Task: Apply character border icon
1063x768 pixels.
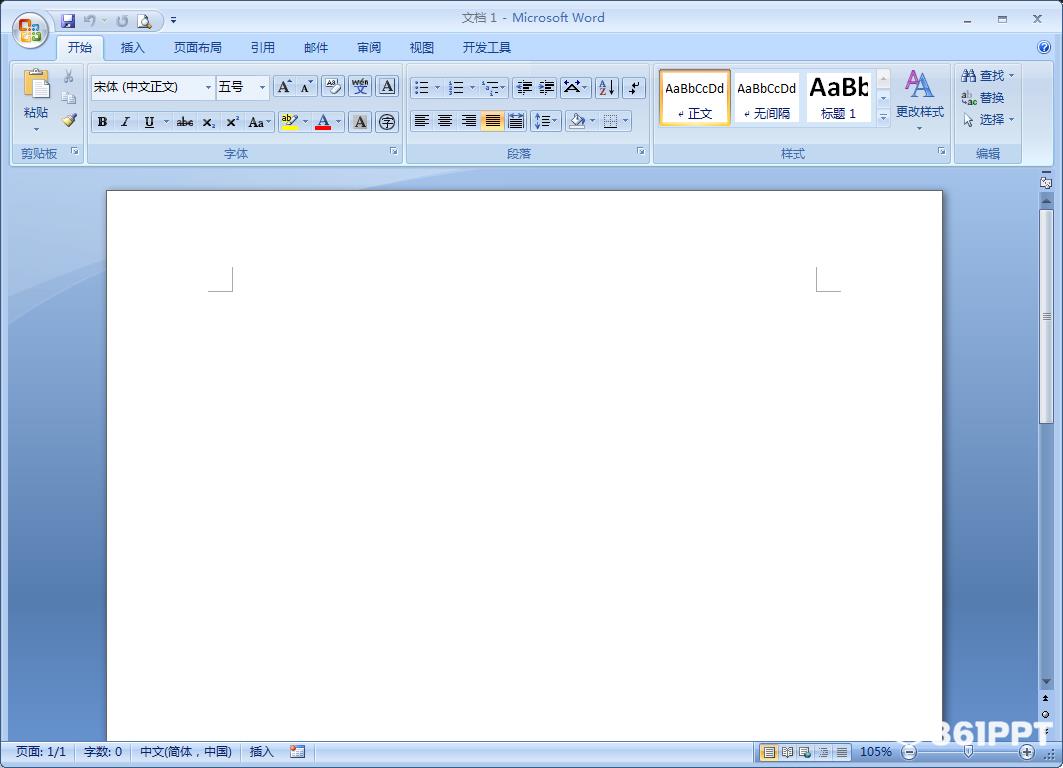Action: [387, 87]
